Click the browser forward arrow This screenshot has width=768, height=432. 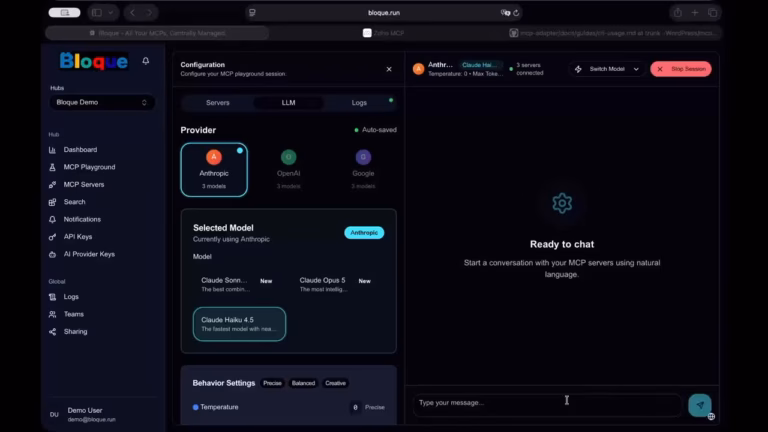point(149,13)
